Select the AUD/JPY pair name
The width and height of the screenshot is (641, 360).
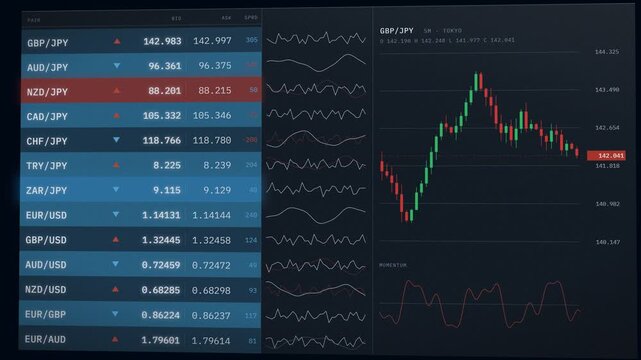tap(47, 67)
